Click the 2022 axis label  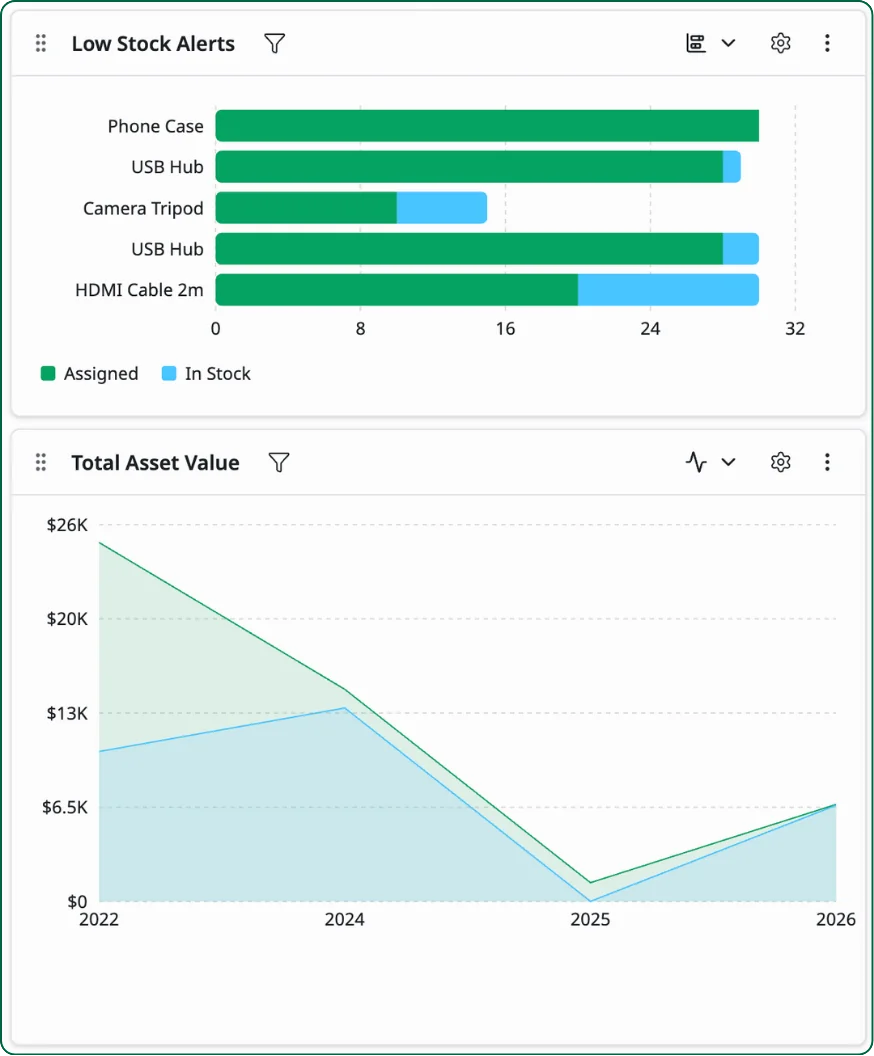(x=99, y=919)
